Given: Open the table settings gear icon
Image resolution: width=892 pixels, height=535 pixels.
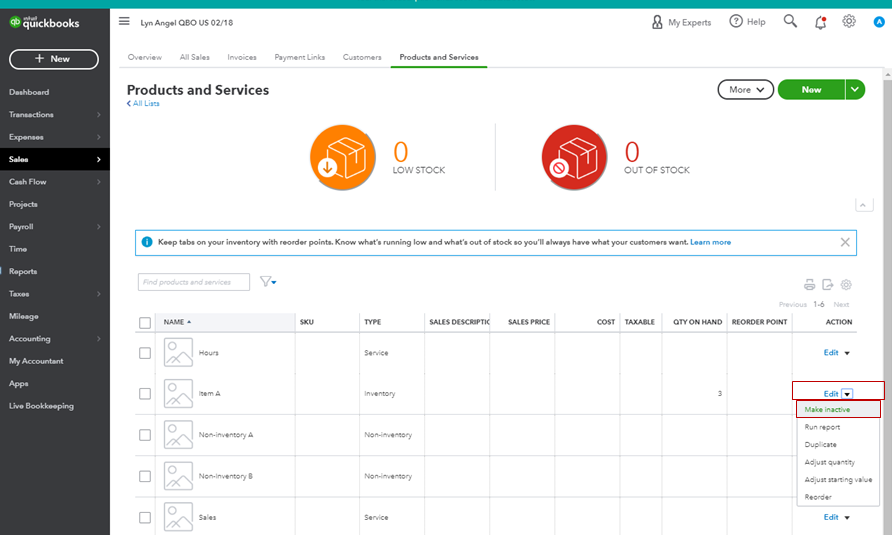Looking at the screenshot, I should click(846, 285).
